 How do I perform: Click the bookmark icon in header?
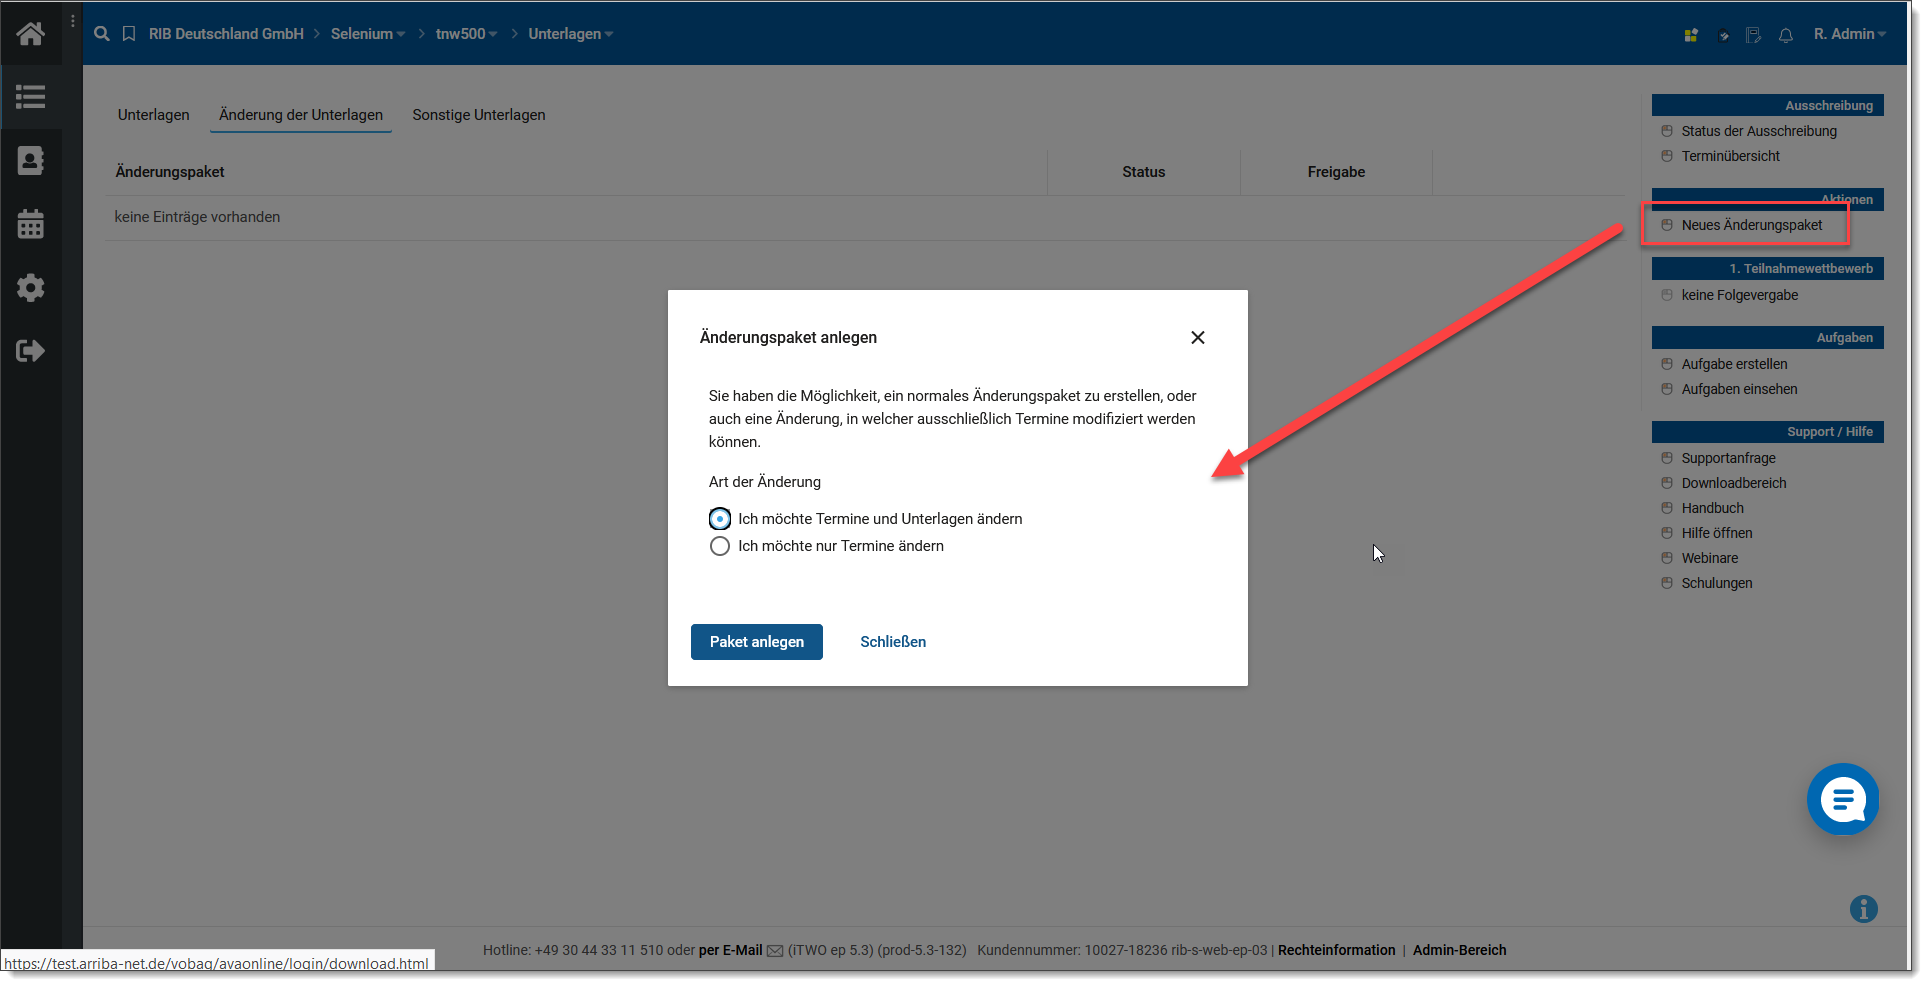129,34
